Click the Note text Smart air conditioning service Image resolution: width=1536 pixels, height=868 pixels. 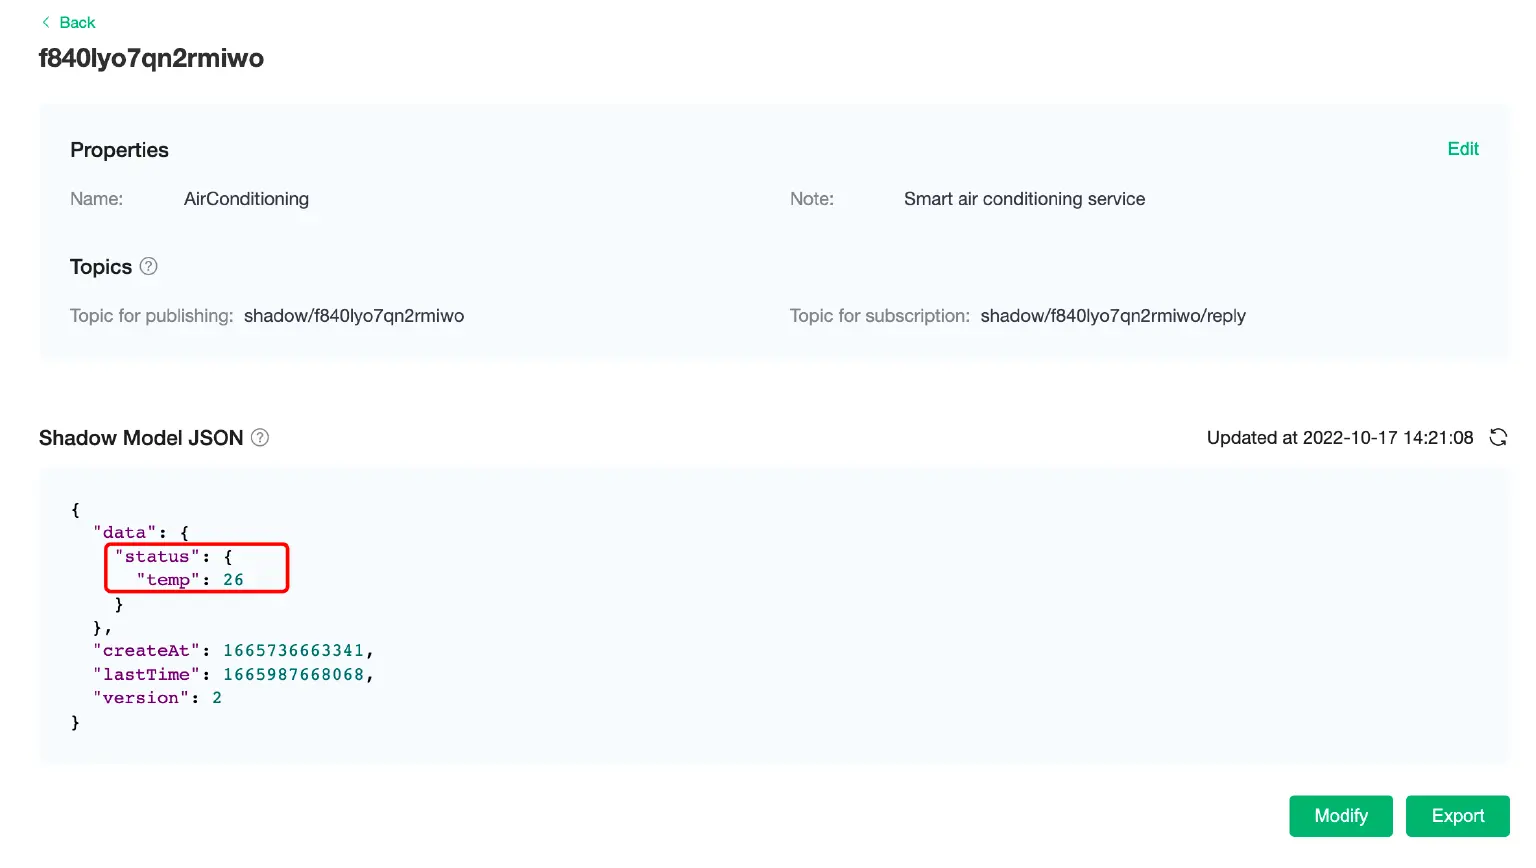[1024, 198]
